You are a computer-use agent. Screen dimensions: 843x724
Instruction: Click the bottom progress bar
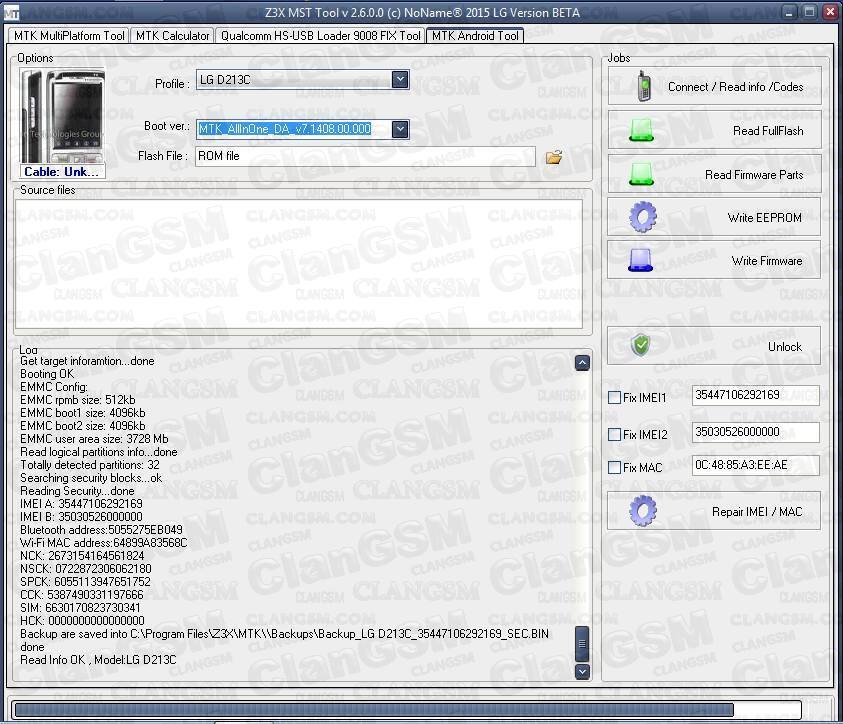pos(406,709)
